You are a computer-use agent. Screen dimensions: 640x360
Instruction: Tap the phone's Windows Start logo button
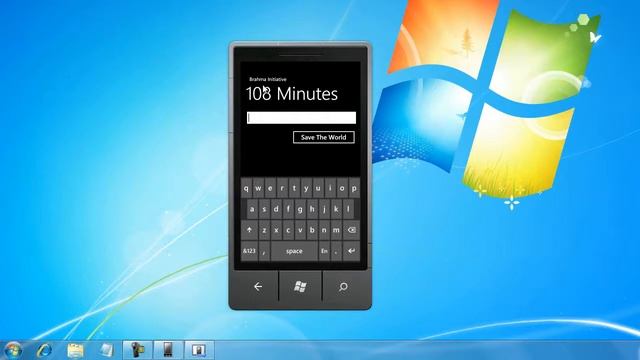(300, 287)
